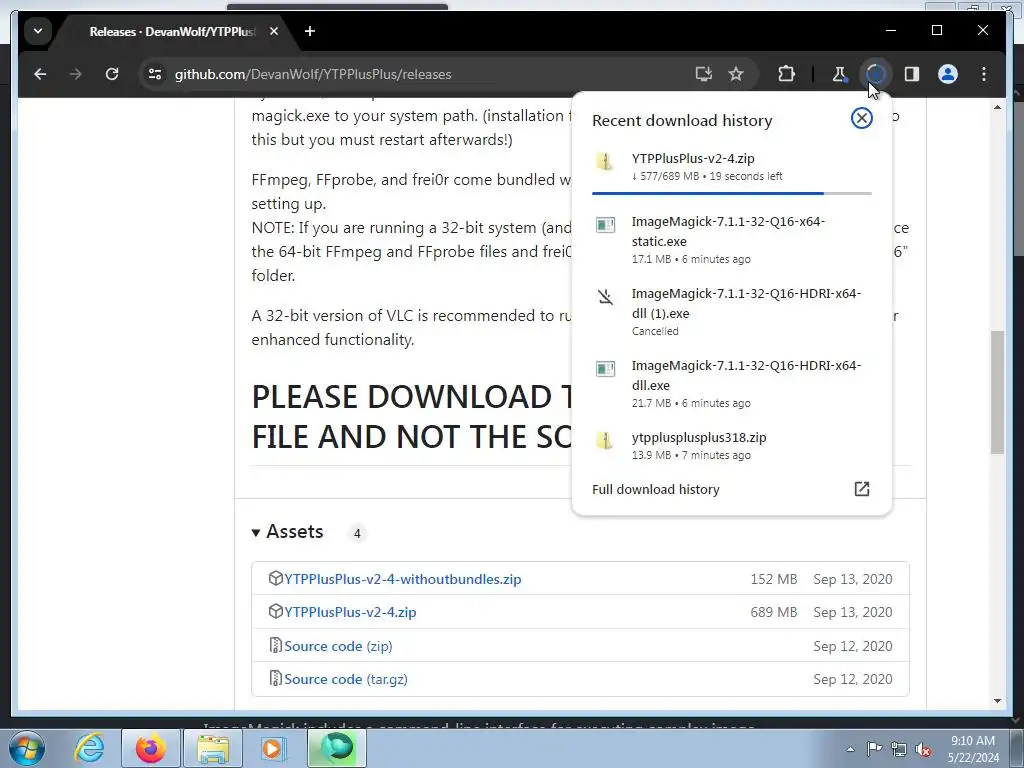Image resolution: width=1024 pixels, height=768 pixels.
Task: Click the file-zip icon beside Source code (zip)
Action: pos(276,645)
